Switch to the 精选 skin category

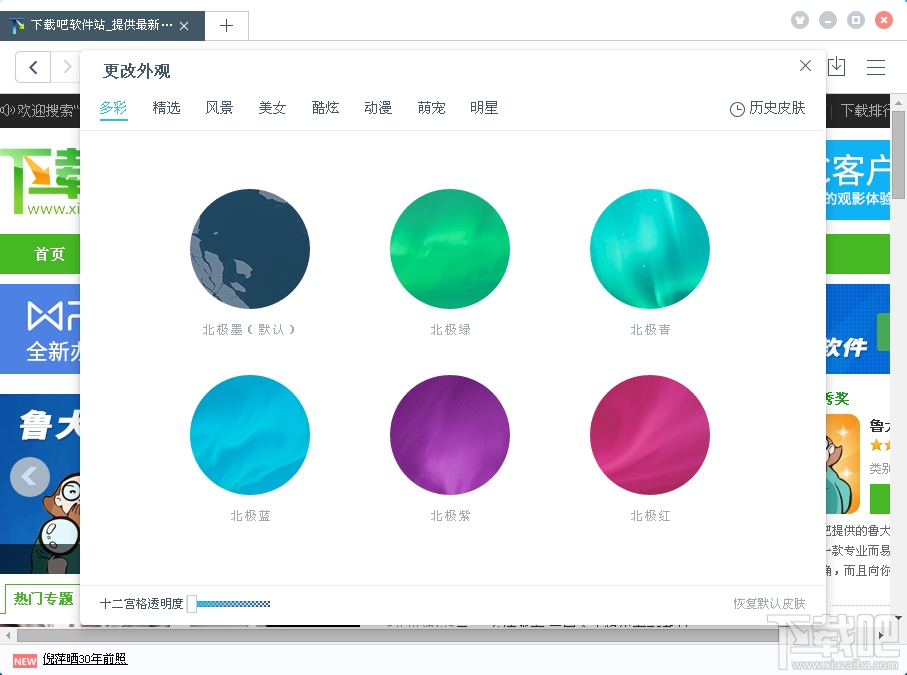166,108
